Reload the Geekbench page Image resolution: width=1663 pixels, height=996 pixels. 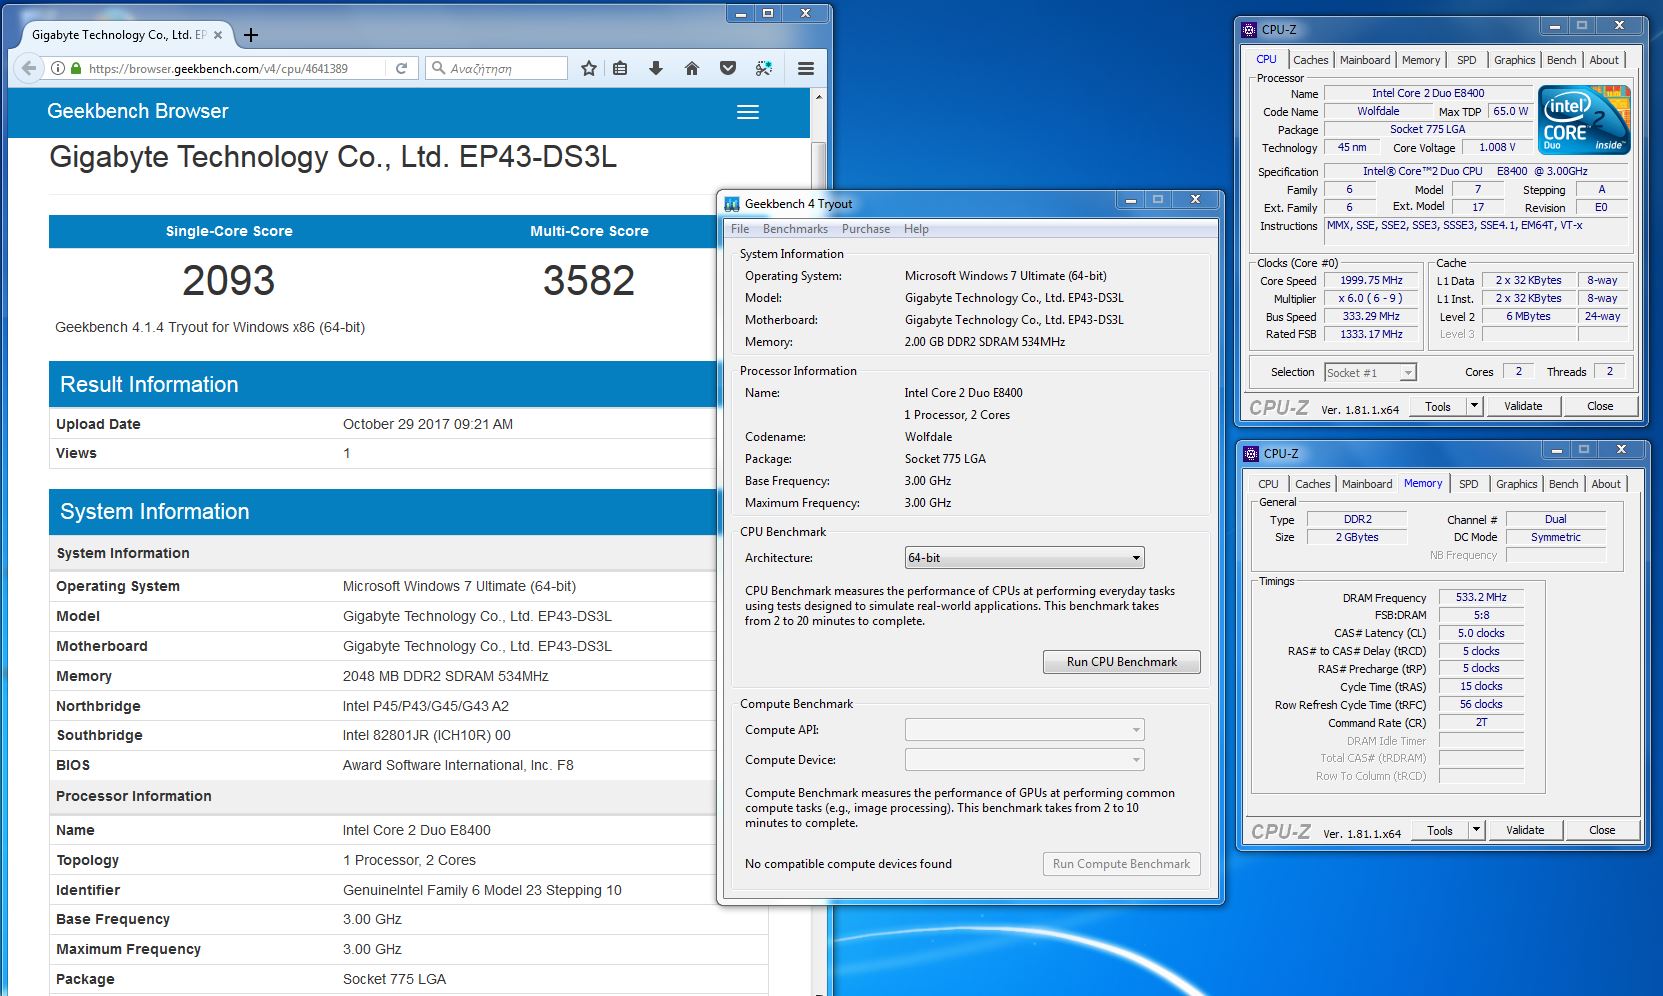pyautogui.click(x=401, y=68)
